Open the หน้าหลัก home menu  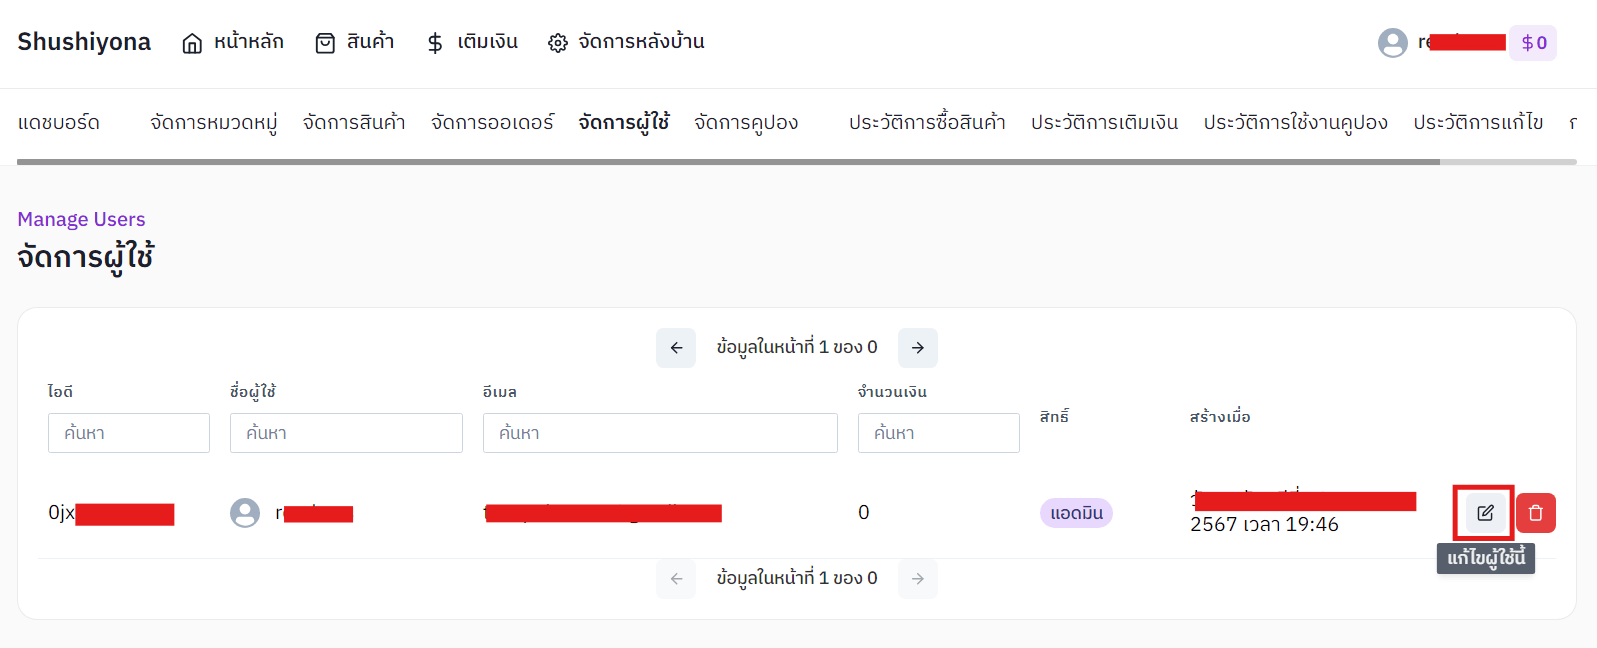(x=233, y=42)
